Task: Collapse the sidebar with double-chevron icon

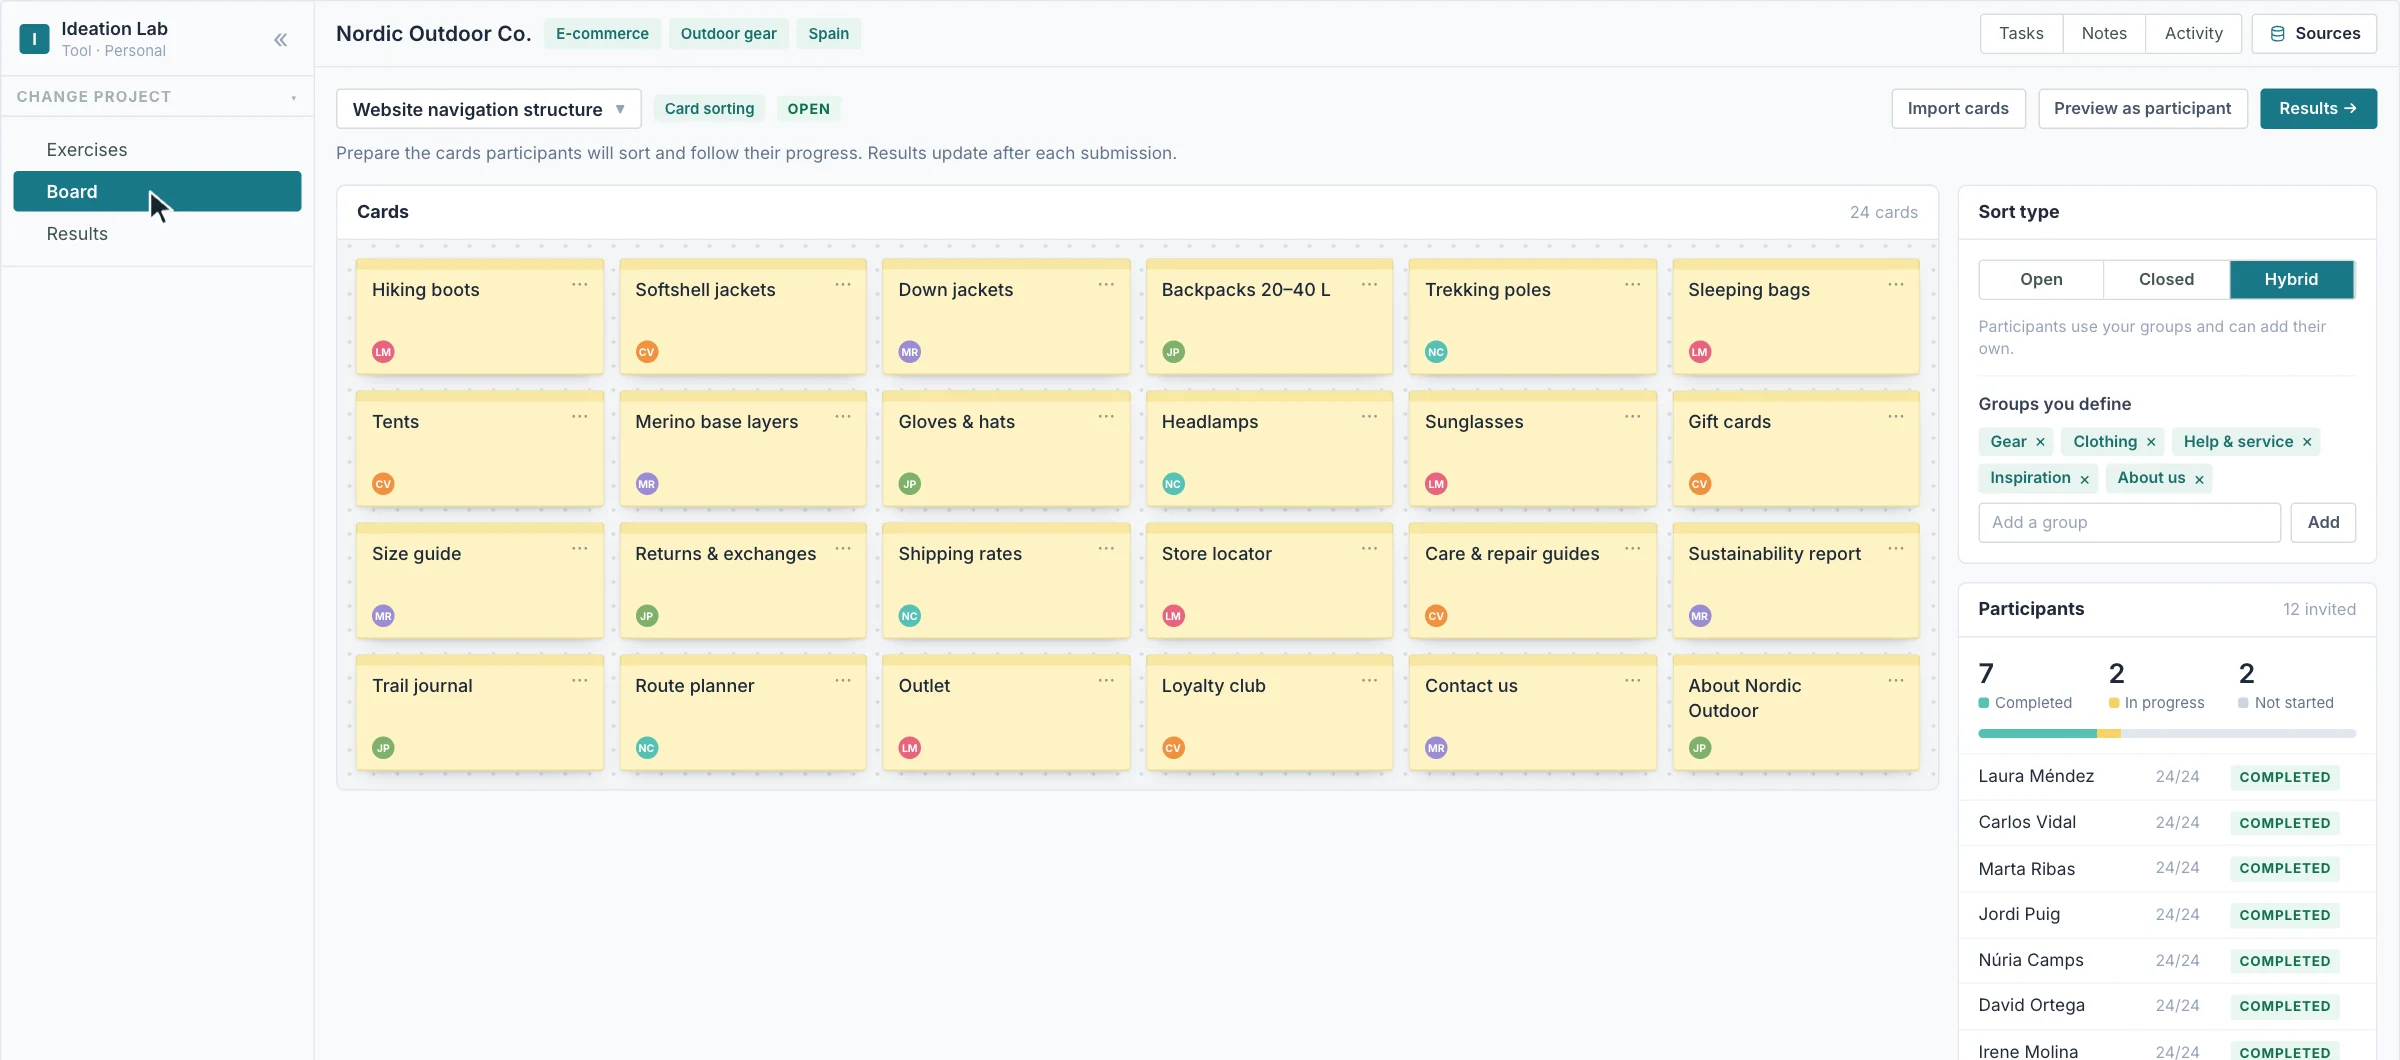Action: (281, 40)
